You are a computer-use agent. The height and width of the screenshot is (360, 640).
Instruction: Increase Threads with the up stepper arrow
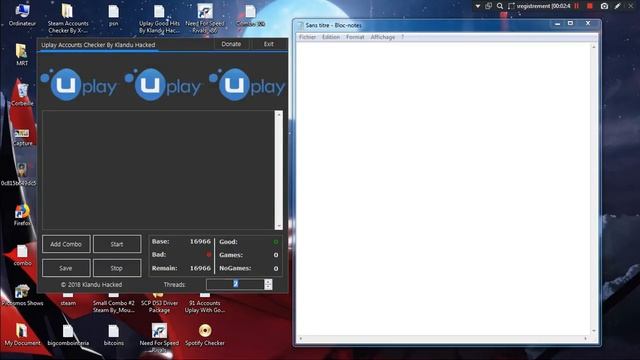tap(268, 282)
